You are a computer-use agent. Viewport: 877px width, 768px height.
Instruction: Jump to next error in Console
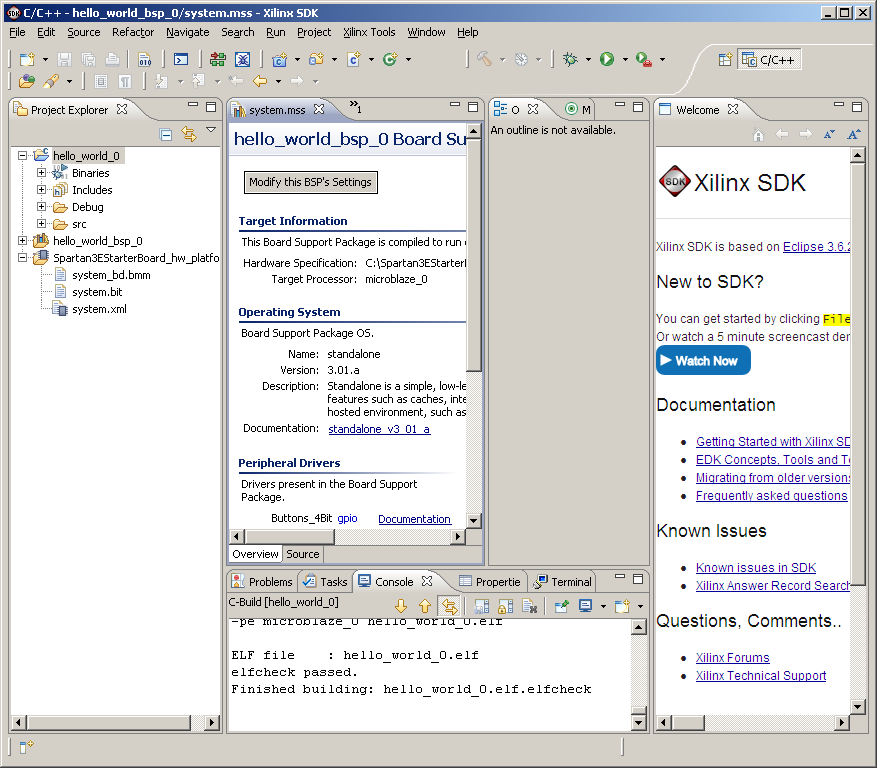401,606
